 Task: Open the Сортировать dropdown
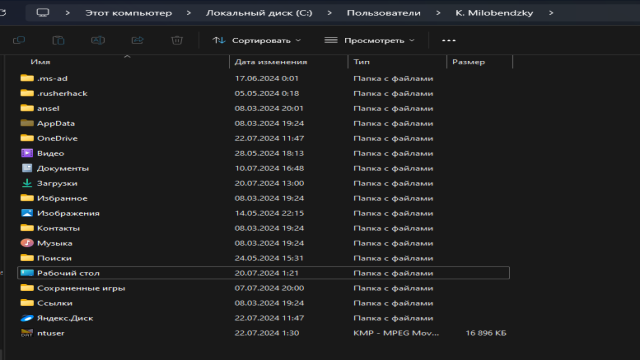256,40
